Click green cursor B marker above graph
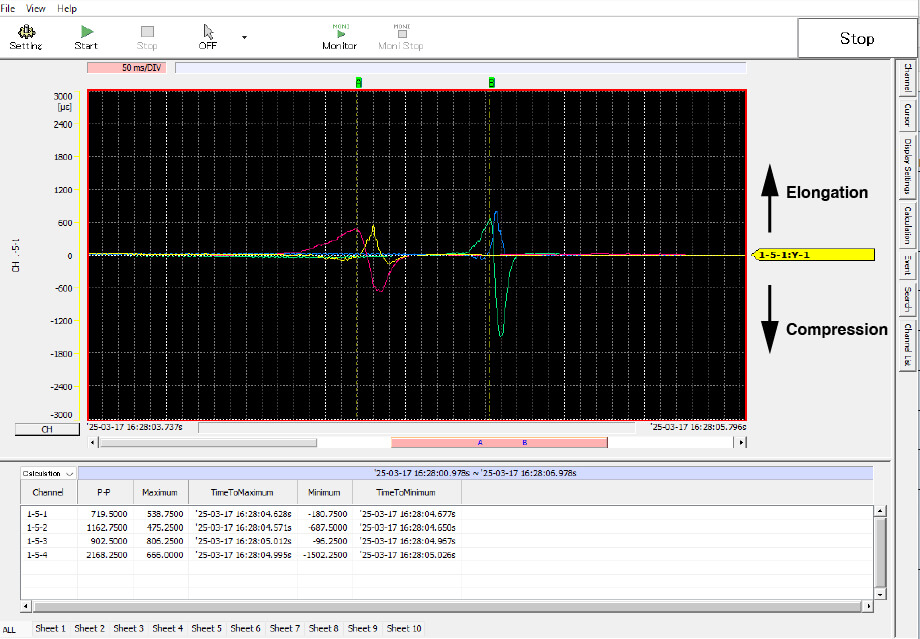Viewport: 920px width, 639px height. pos(491,82)
